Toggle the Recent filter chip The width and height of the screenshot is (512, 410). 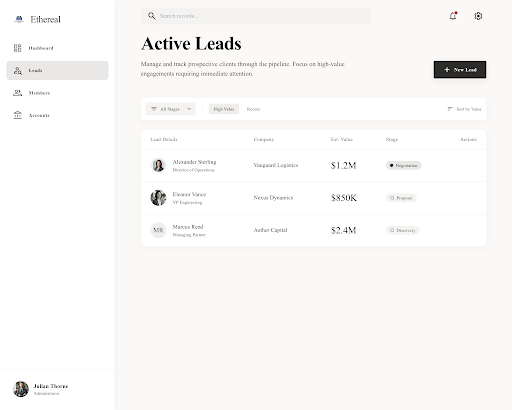click(253, 109)
